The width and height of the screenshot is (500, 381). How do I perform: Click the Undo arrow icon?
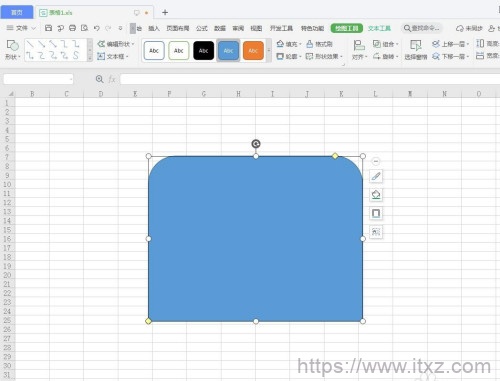point(96,28)
